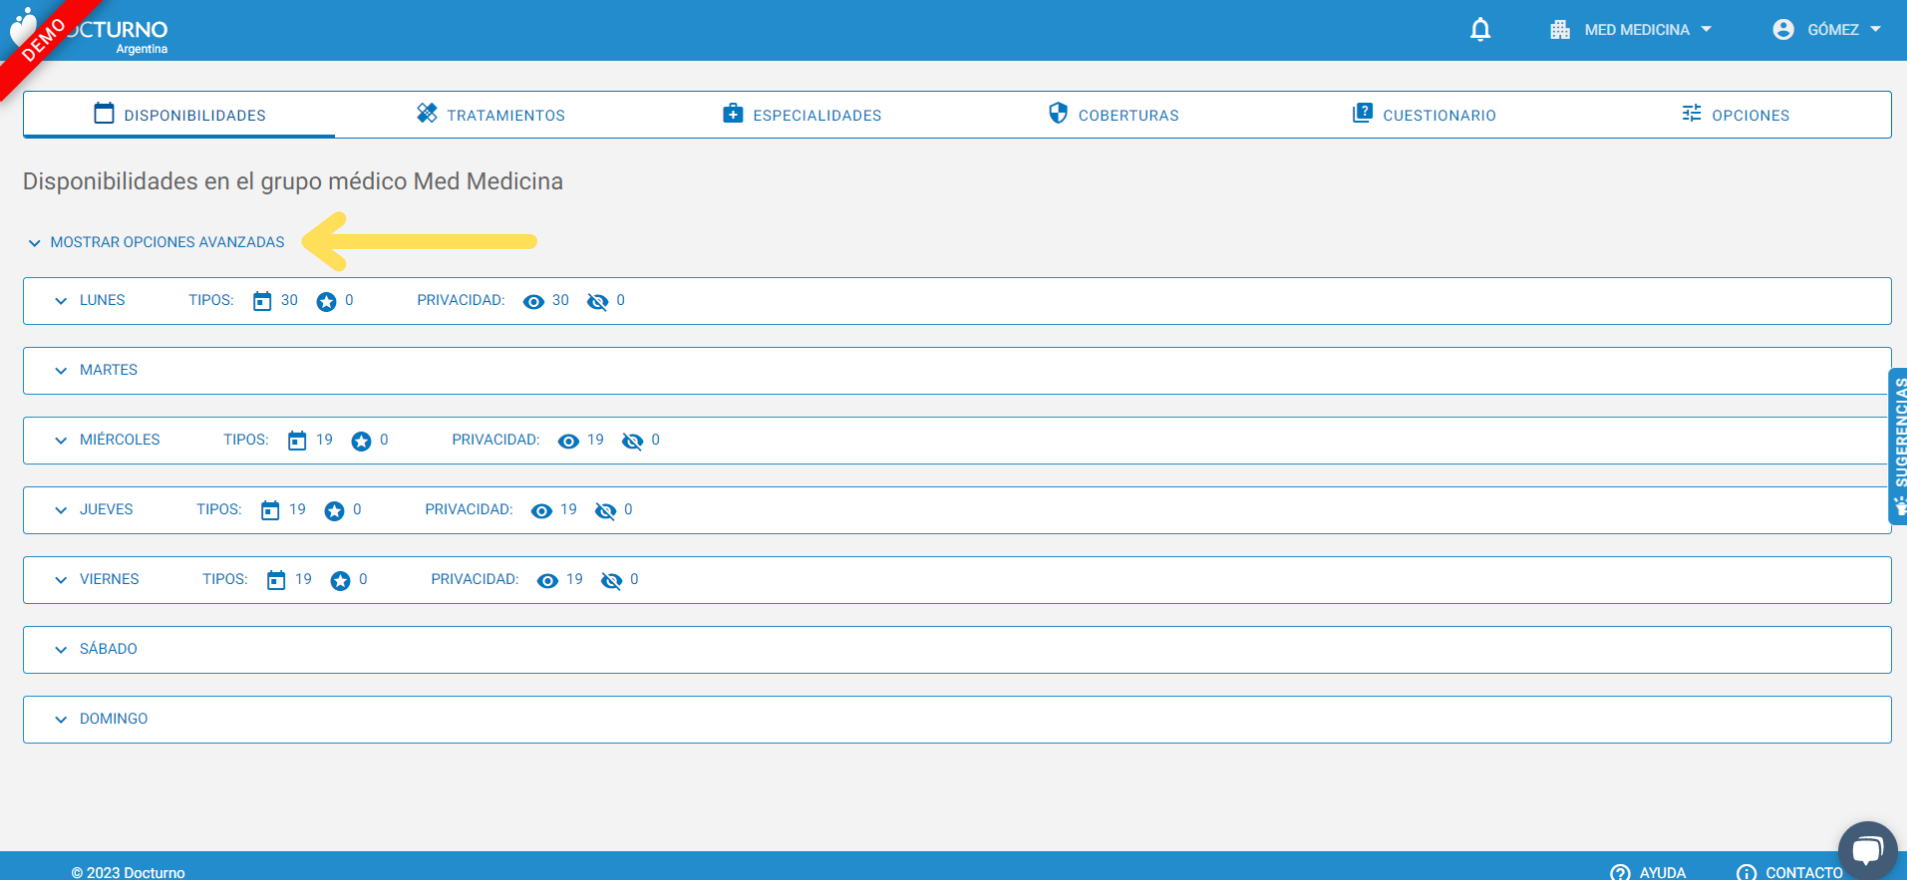Click the hidden eye icon in Miércoles row
The width and height of the screenshot is (1907, 880).
632,441
